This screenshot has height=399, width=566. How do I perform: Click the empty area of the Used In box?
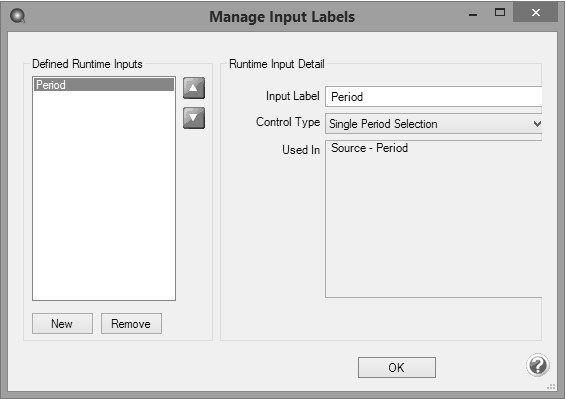click(x=433, y=226)
